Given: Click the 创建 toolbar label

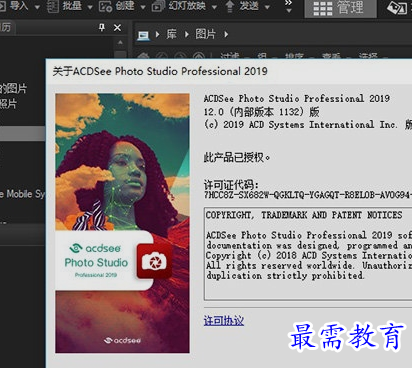Looking at the screenshot, I should [x=125, y=6].
